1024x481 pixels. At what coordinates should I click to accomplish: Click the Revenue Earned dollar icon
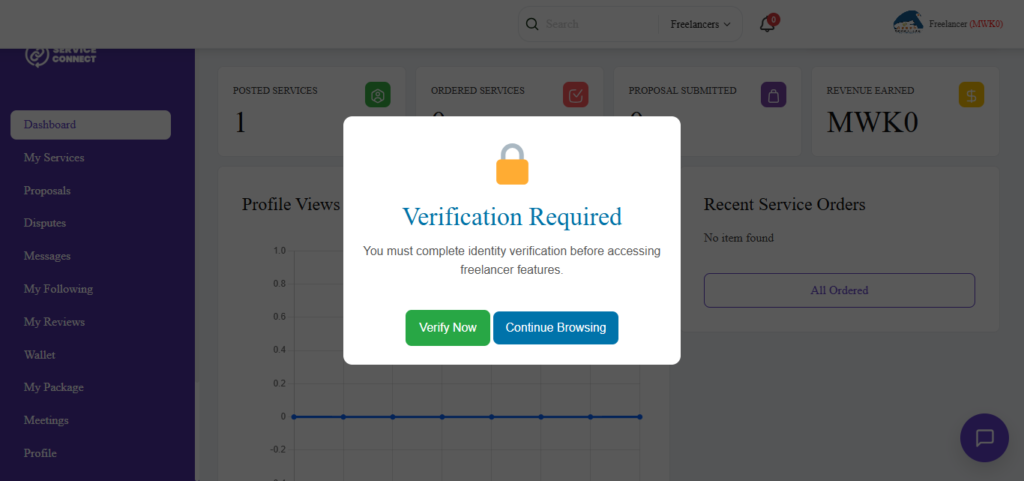pos(971,95)
